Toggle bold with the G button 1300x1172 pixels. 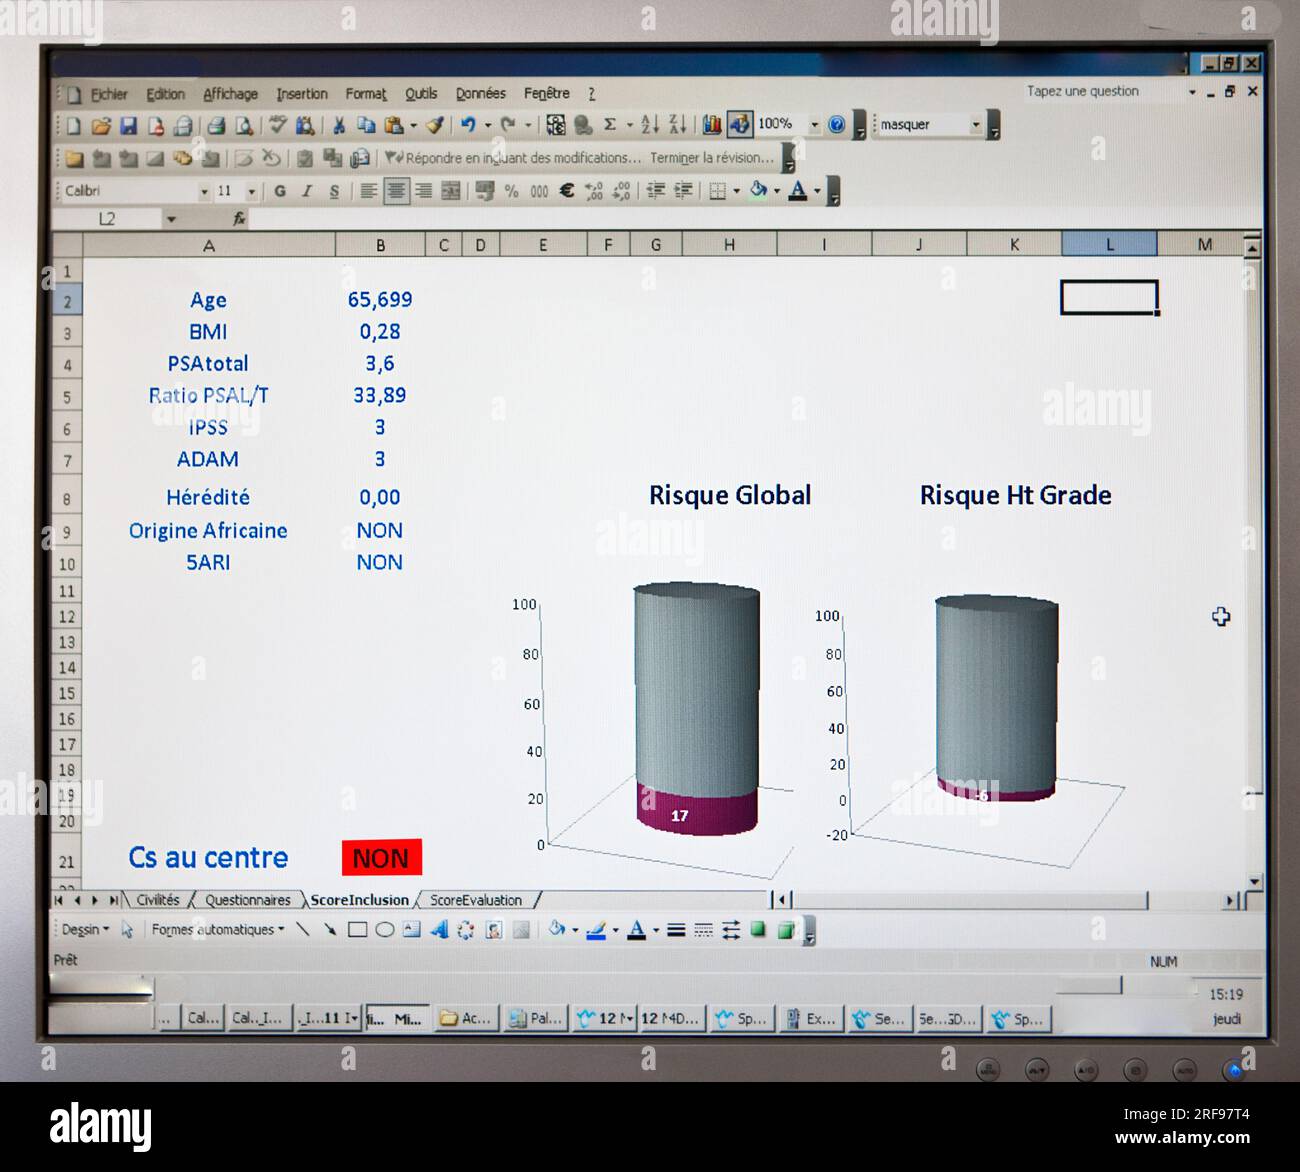[x=280, y=191]
